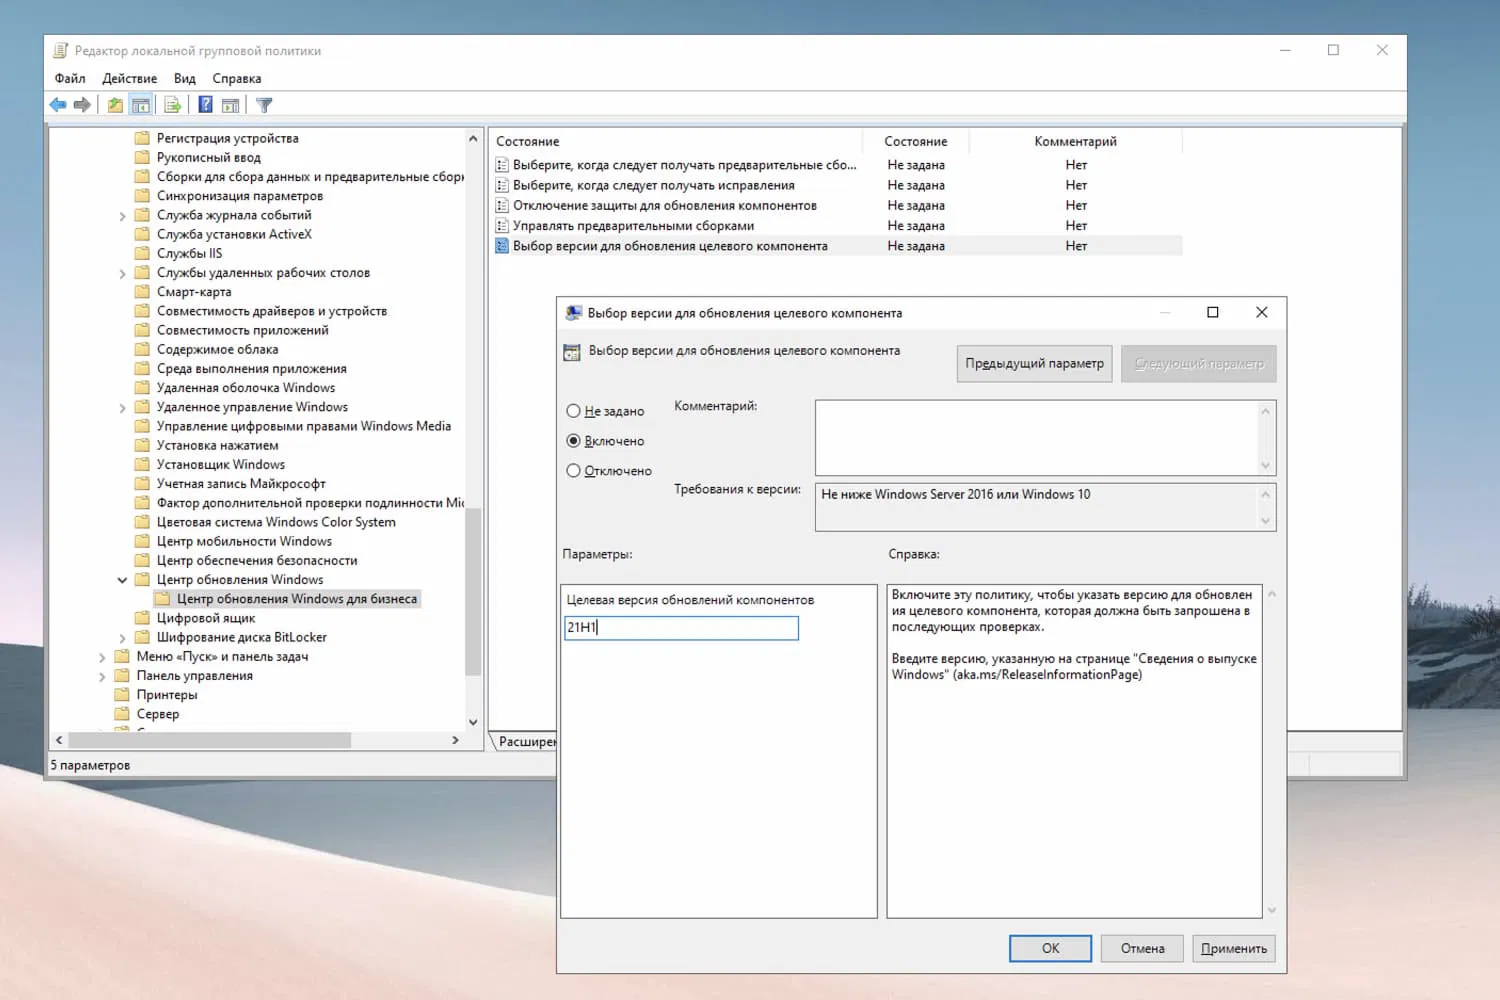Select Центр обновления Windows для бизнеса tree item
This screenshot has width=1500, height=1000.
pyautogui.click(x=297, y=599)
